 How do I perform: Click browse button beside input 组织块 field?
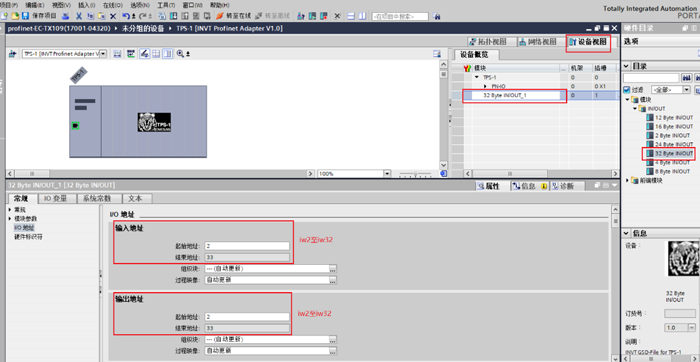pos(333,269)
